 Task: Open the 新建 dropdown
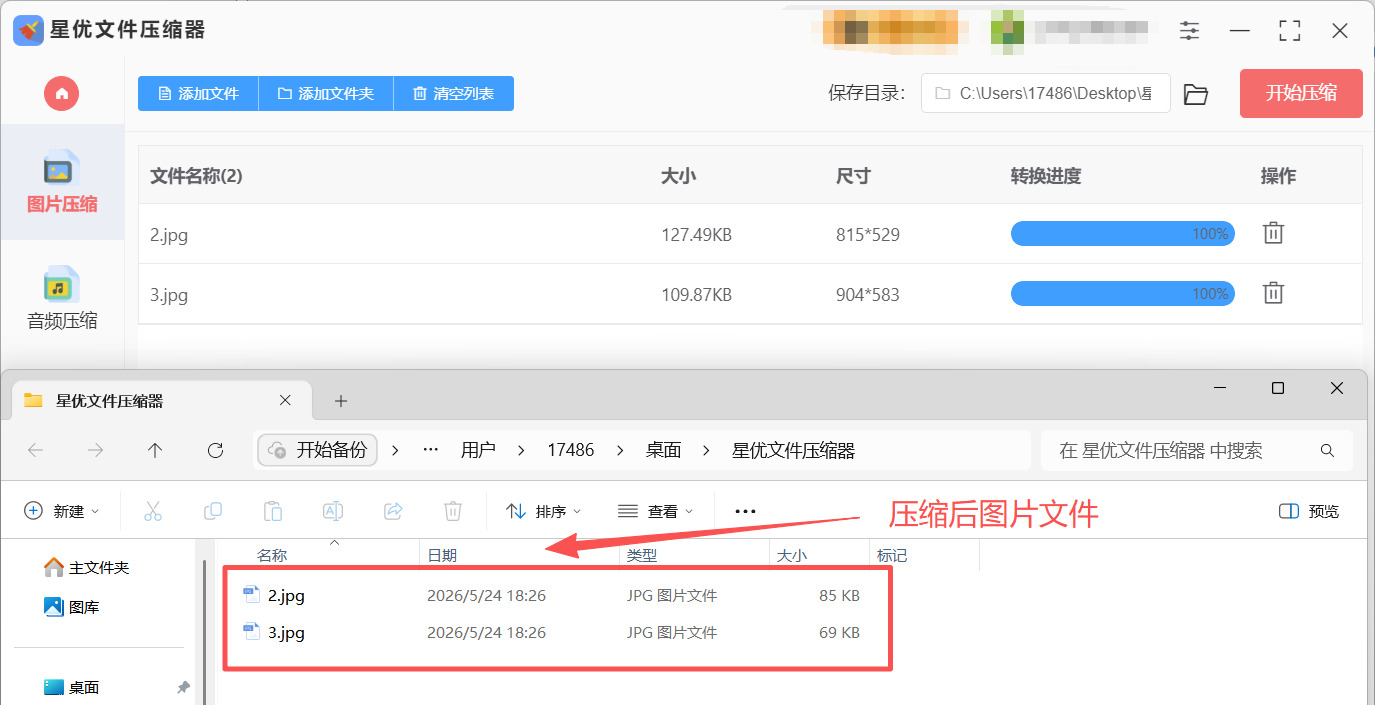(x=62, y=511)
